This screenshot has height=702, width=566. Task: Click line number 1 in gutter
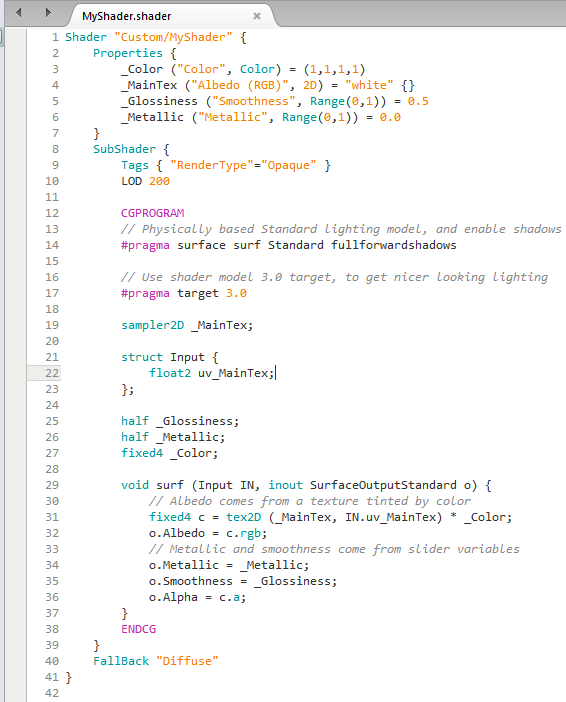[55, 37]
